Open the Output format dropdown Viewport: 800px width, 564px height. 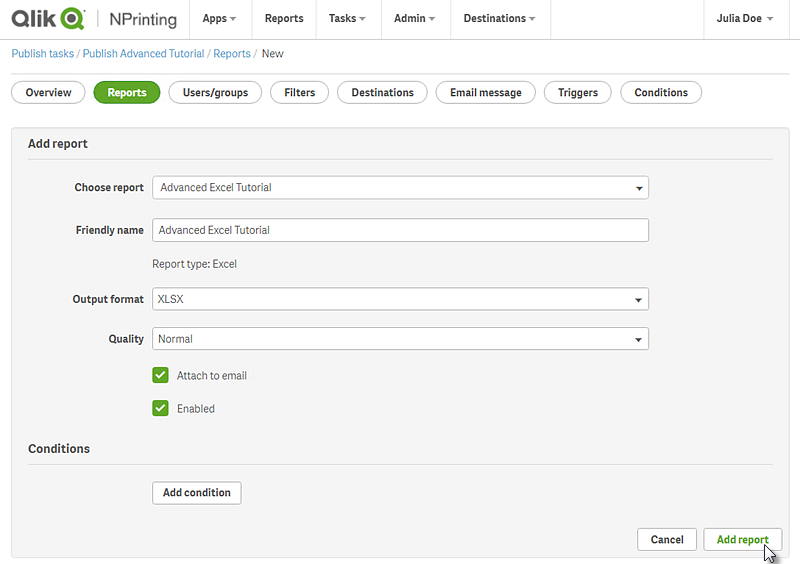click(401, 299)
